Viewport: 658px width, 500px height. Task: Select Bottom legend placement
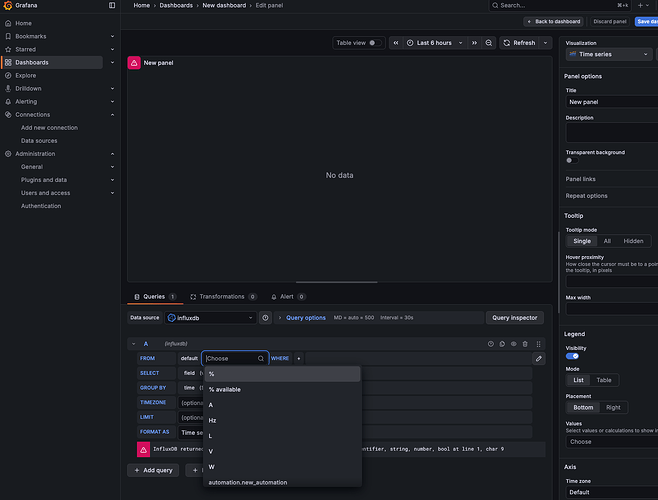(x=583, y=407)
